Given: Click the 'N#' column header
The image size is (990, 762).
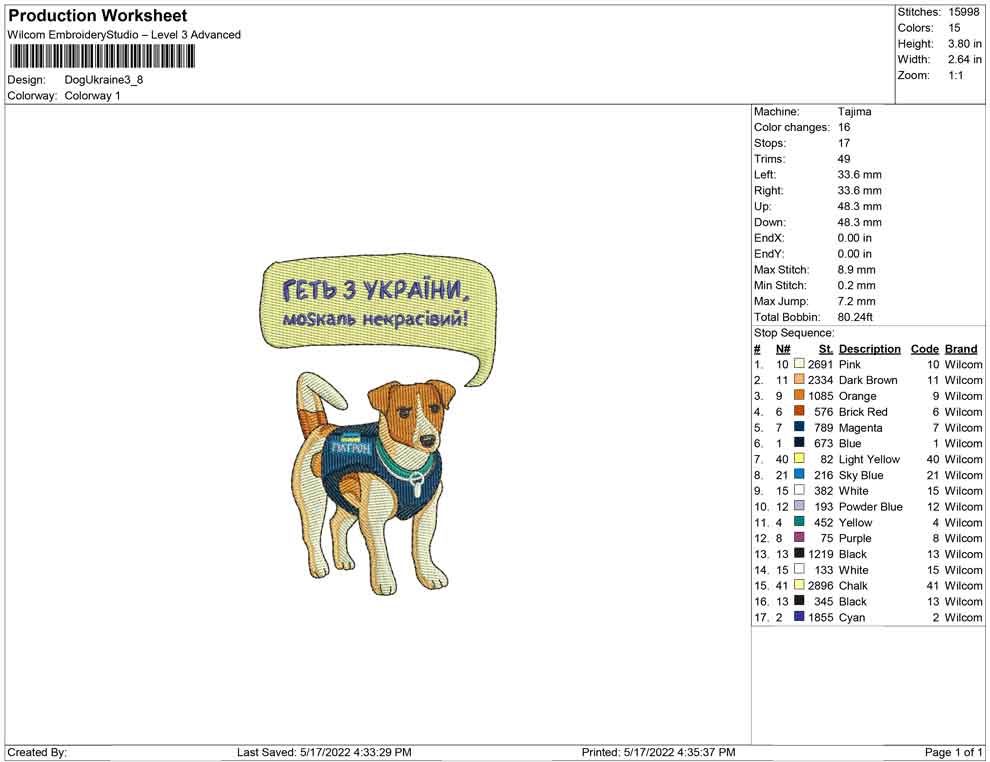Looking at the screenshot, I should point(783,348).
